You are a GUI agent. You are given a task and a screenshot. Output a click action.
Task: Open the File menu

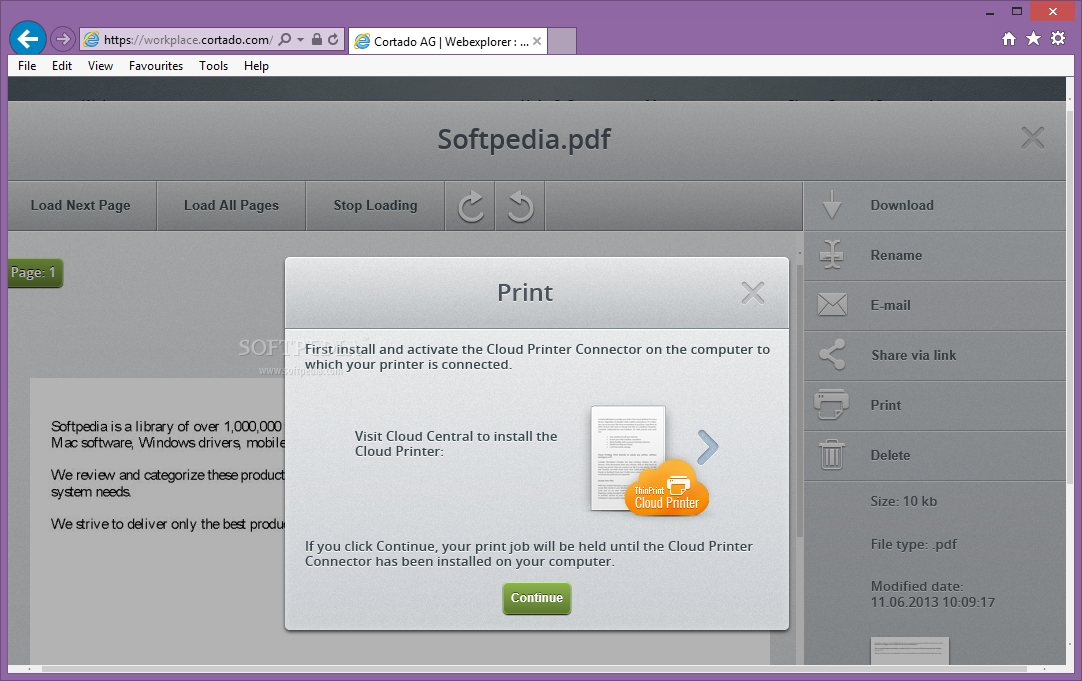tap(27, 66)
